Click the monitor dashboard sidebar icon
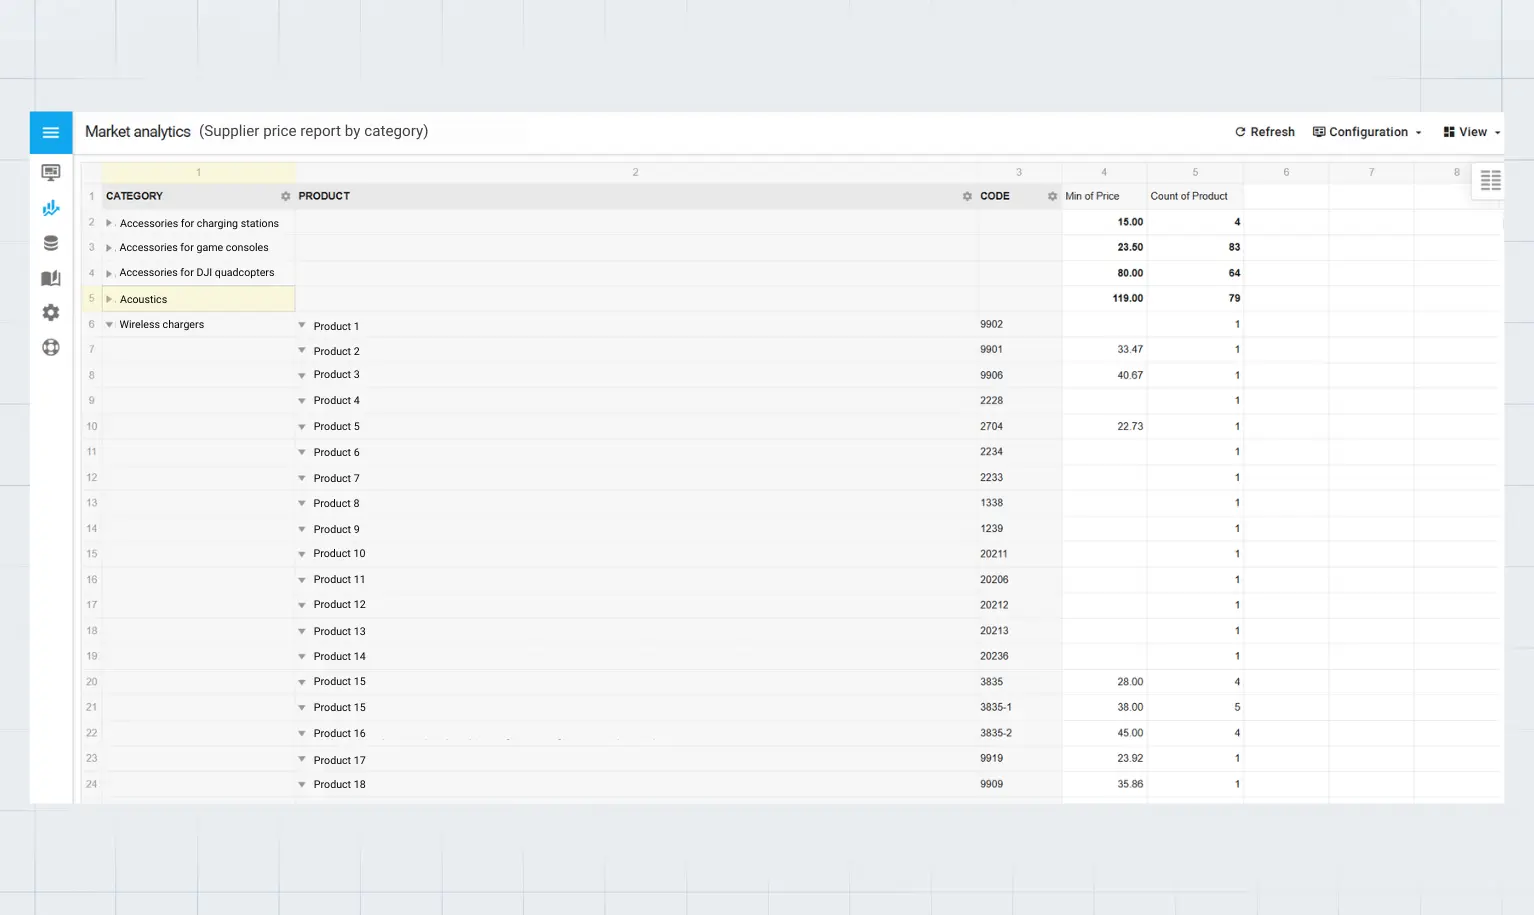1534x915 pixels. pyautogui.click(x=51, y=173)
